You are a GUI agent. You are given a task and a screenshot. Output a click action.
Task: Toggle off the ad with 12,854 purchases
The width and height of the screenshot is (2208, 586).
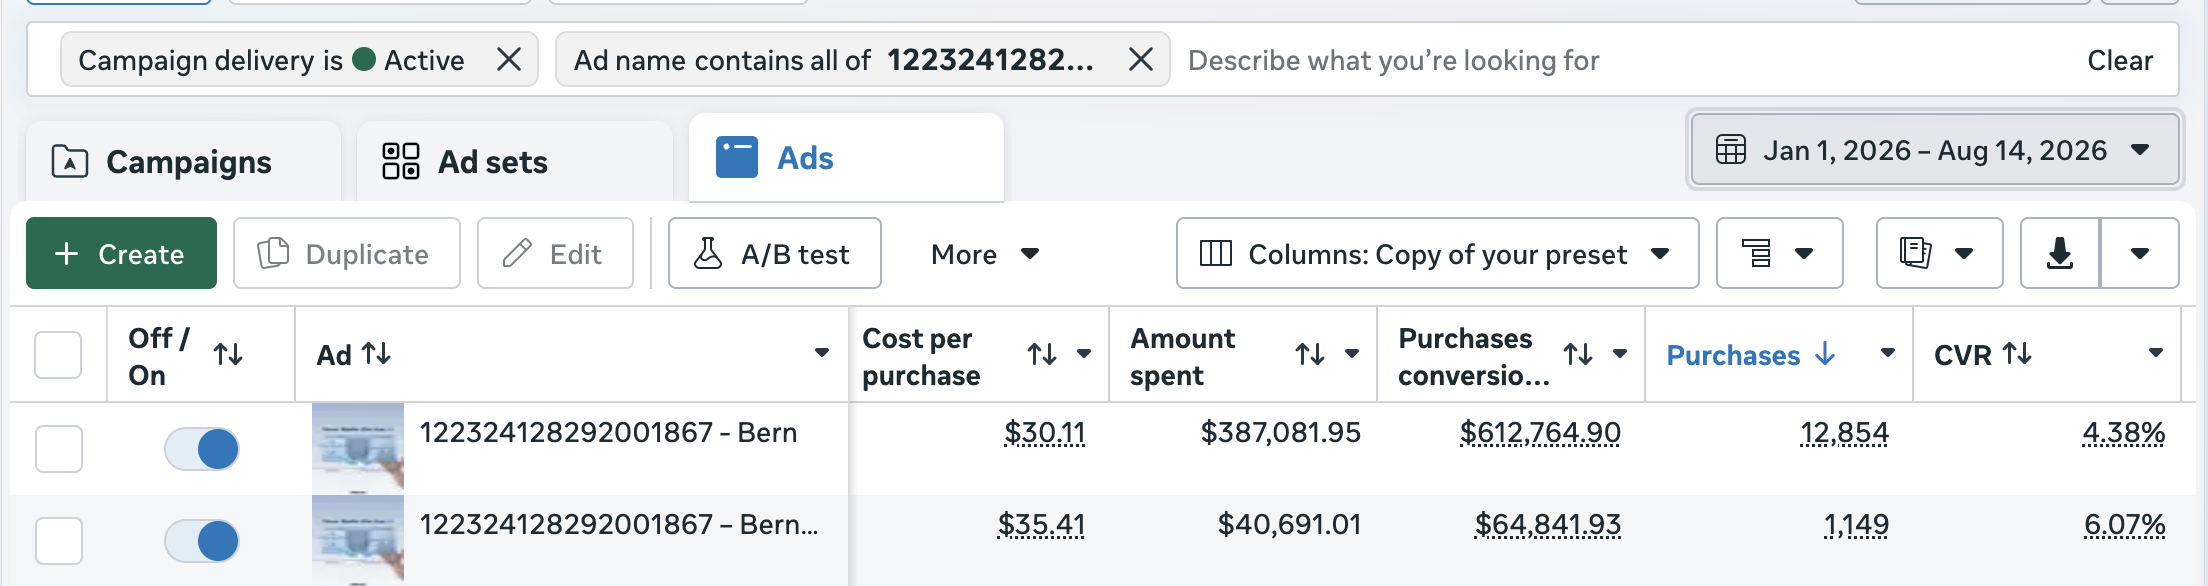pyautogui.click(x=201, y=449)
